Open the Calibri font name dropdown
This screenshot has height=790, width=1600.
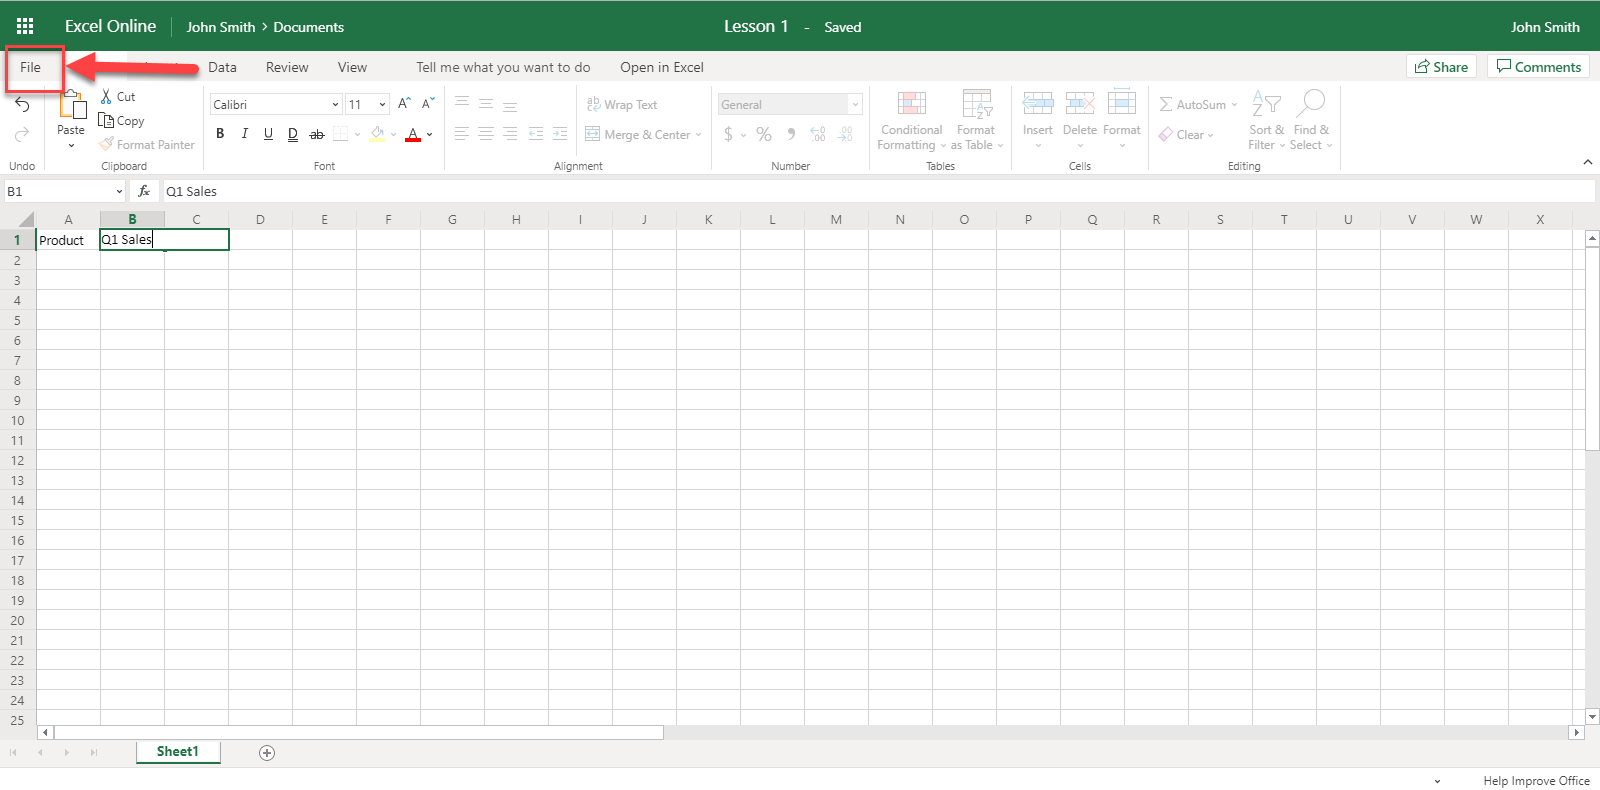[335, 104]
